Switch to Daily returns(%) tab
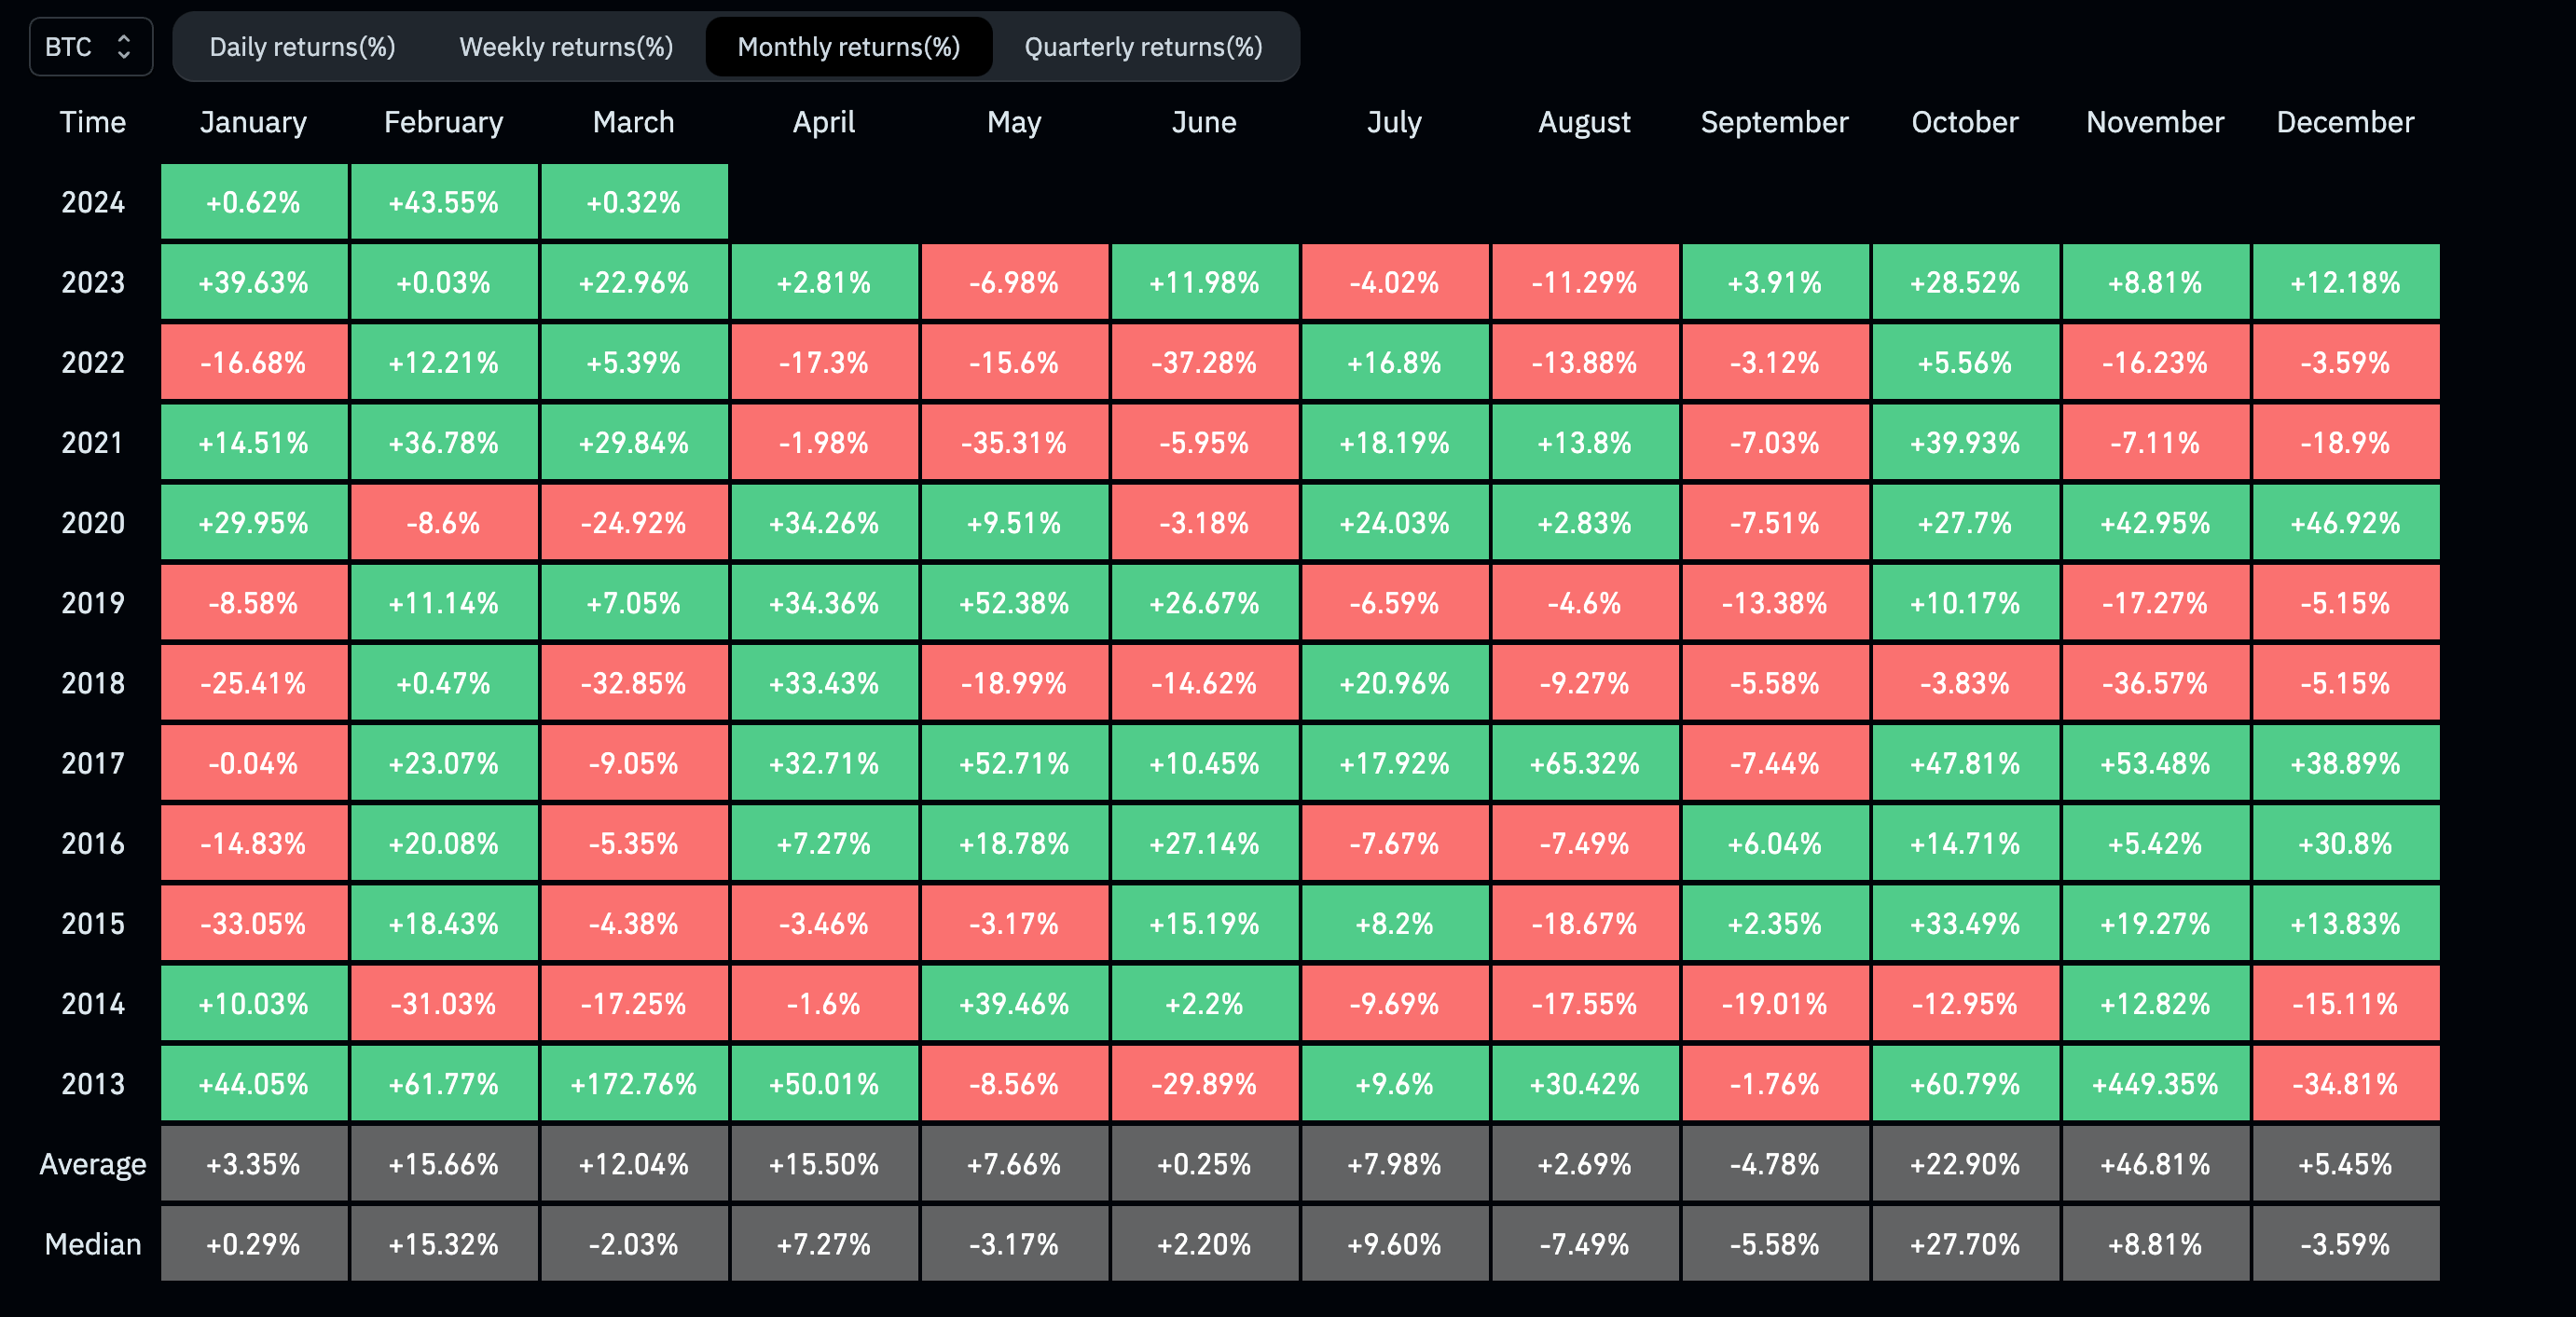Image resolution: width=2576 pixels, height=1317 pixels. (302, 47)
